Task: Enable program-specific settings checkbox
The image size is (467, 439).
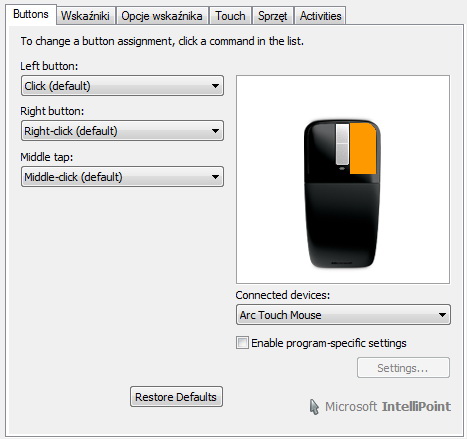Action: click(242, 343)
